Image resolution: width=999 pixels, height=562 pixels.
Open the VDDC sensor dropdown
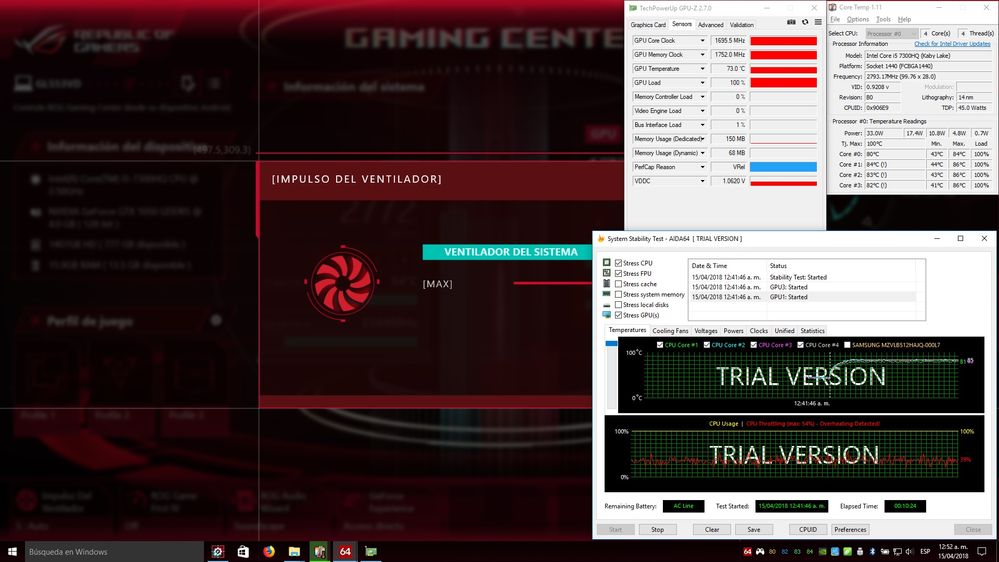[703, 181]
